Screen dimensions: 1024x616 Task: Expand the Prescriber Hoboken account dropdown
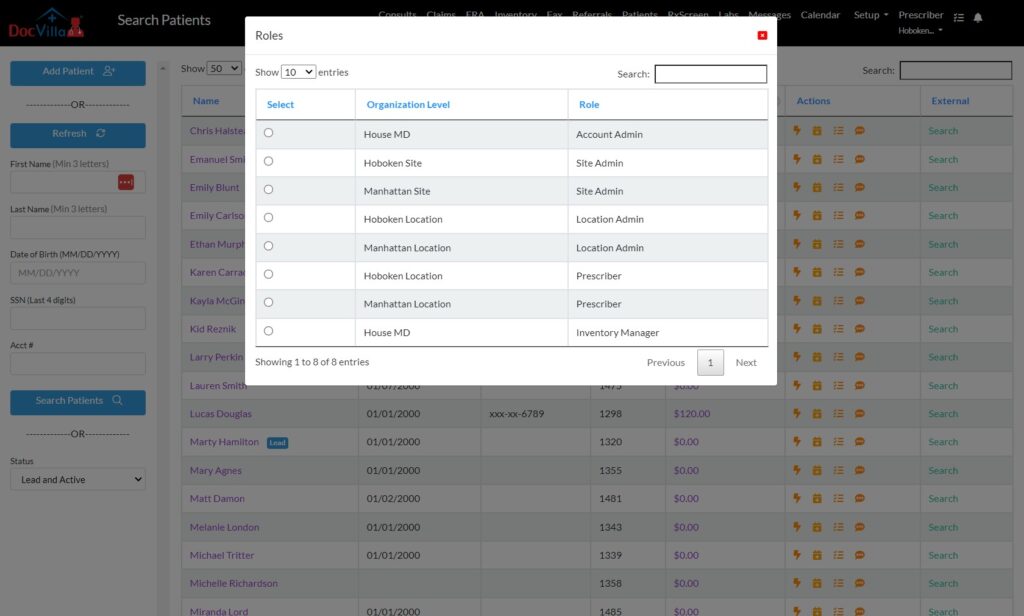pyautogui.click(x=920, y=22)
